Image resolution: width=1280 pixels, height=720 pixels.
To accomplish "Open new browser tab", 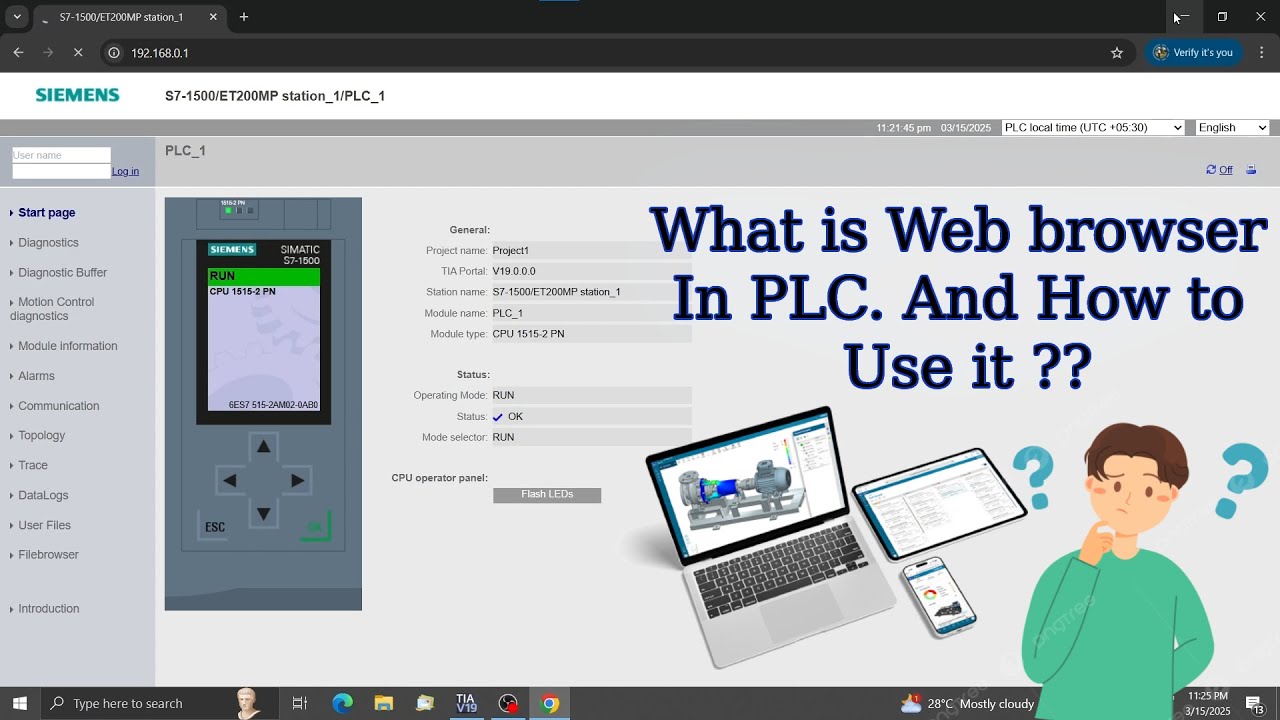I will 243,17.
